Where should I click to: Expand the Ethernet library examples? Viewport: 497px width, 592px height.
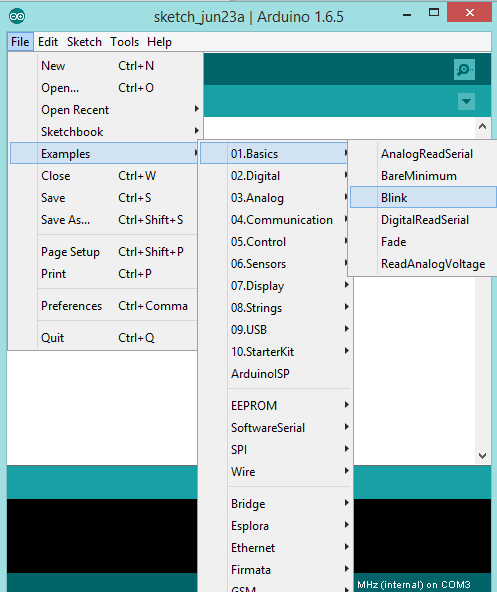[x=275, y=547]
